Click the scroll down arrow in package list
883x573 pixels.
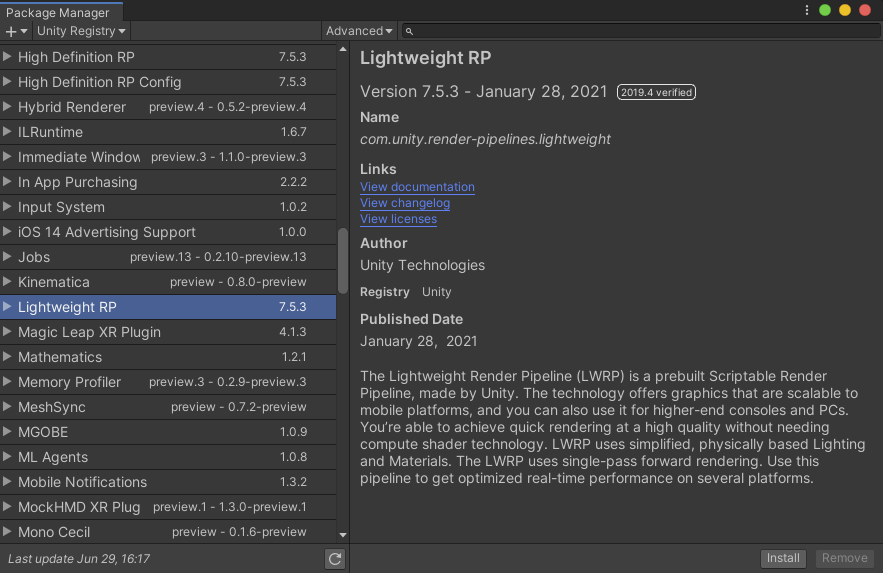(343, 536)
